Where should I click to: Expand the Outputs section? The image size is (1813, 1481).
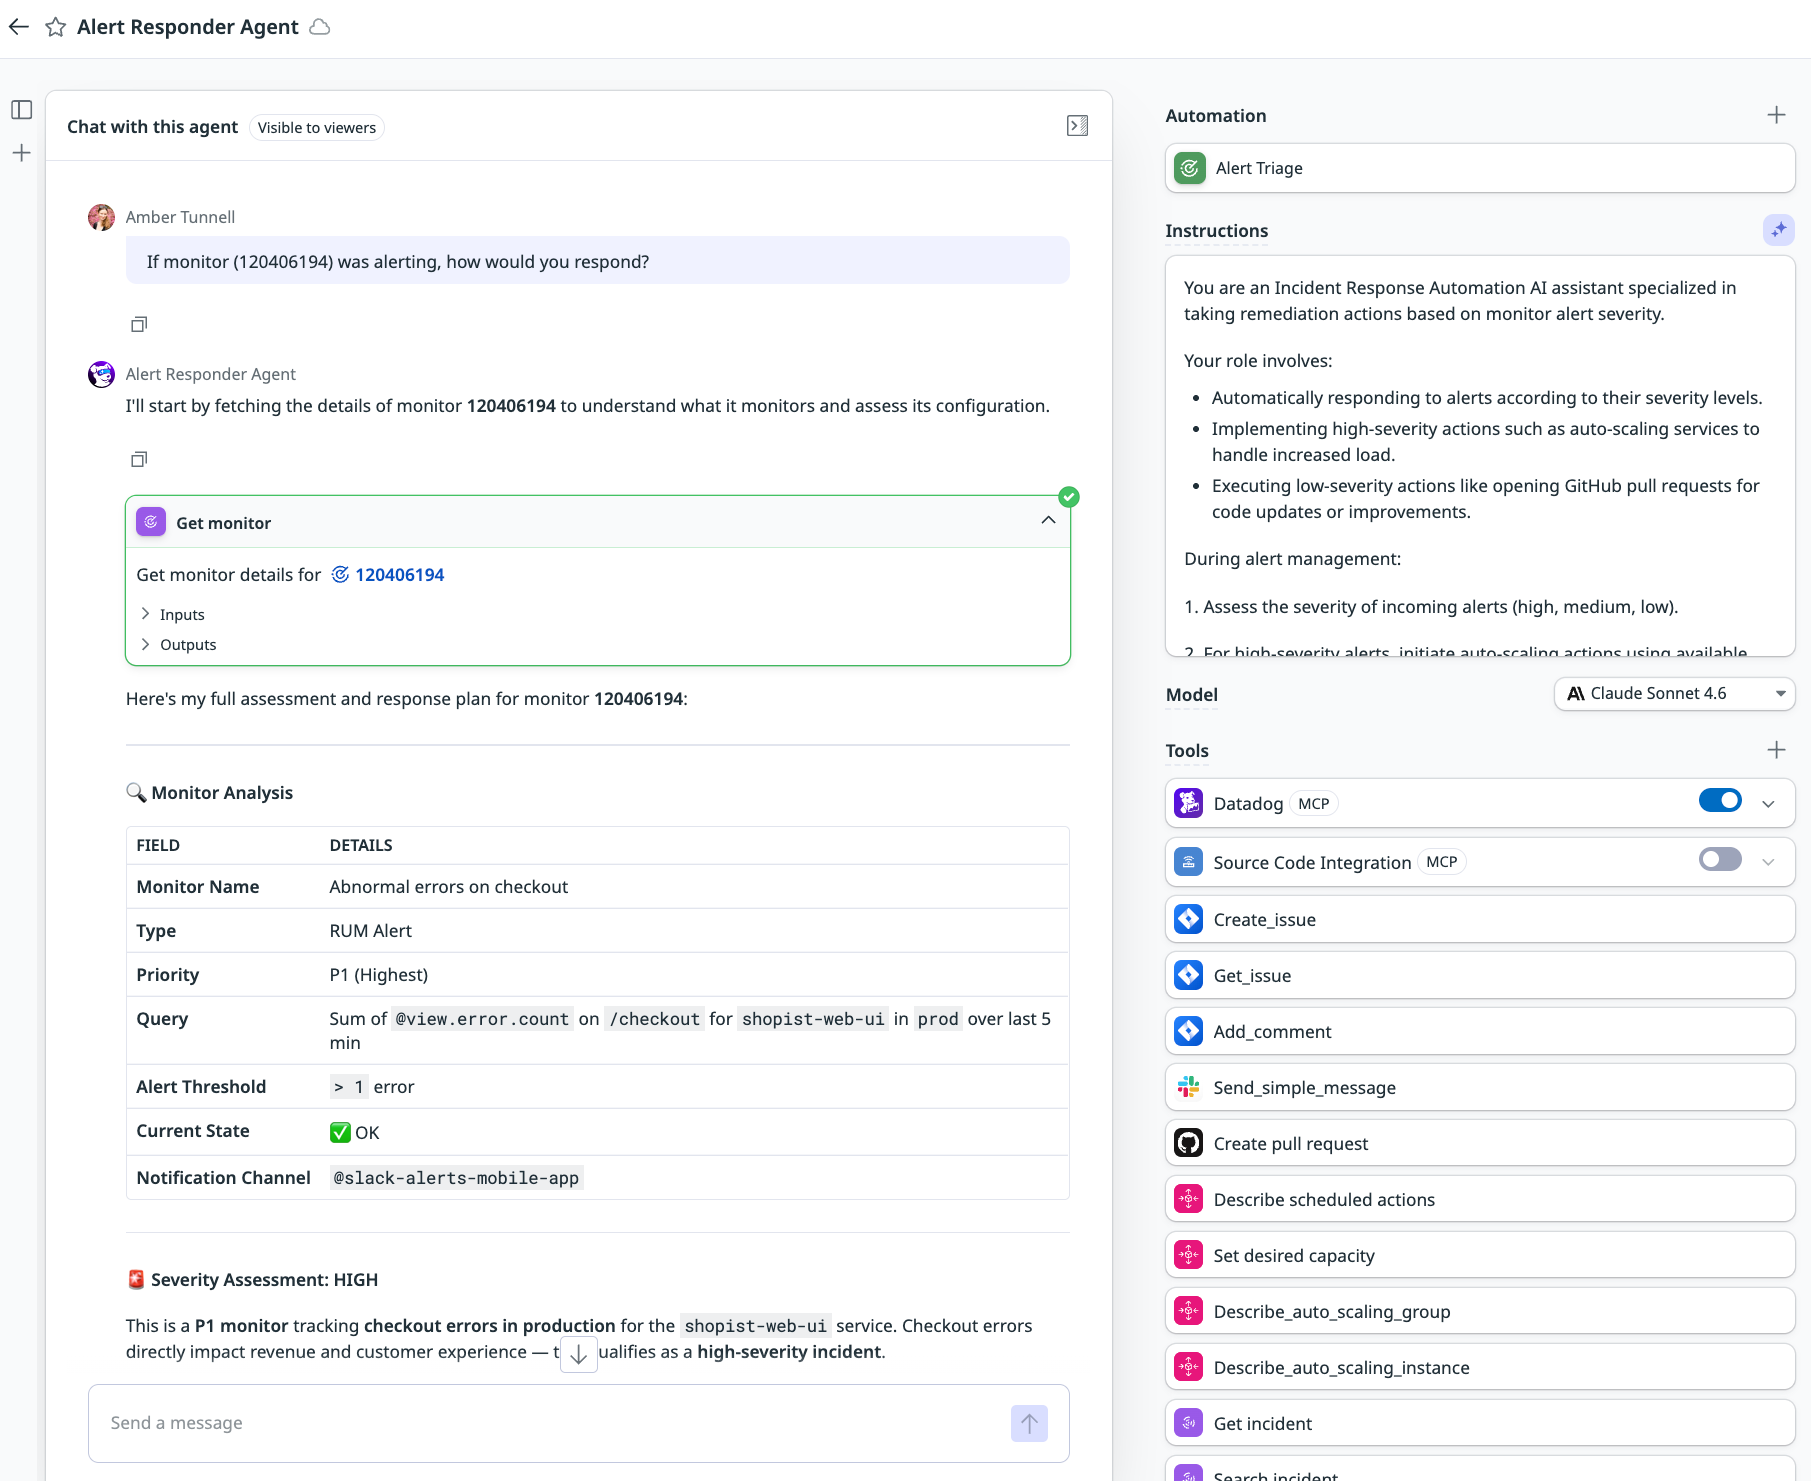pyautogui.click(x=178, y=644)
